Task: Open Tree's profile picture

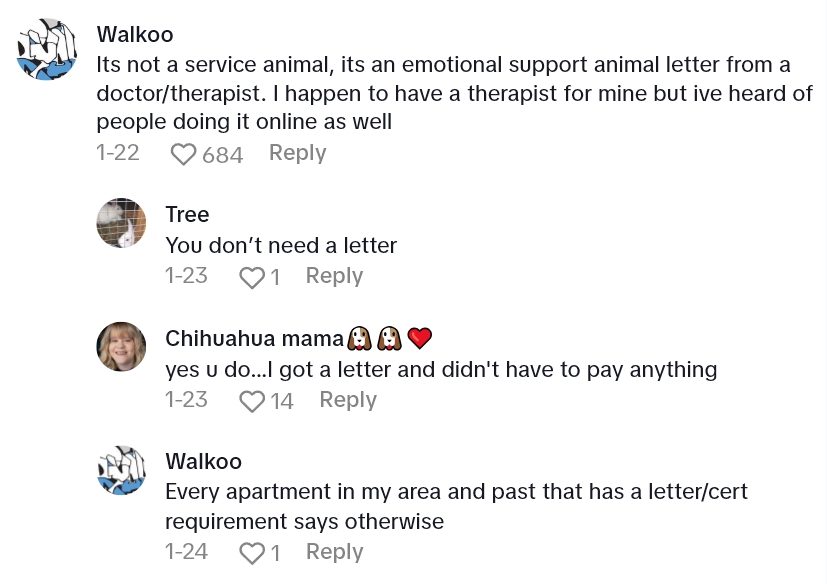Action: [x=121, y=223]
